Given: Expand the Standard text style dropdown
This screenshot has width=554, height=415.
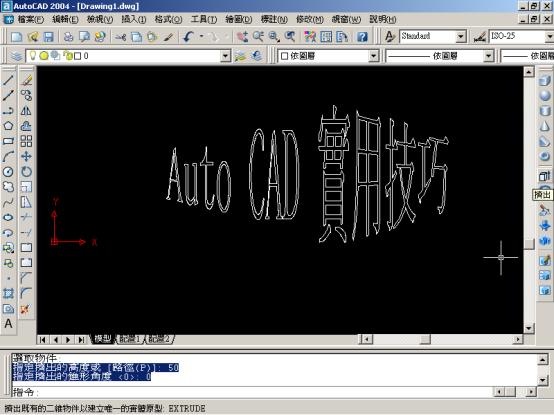Looking at the screenshot, I should (460, 36).
